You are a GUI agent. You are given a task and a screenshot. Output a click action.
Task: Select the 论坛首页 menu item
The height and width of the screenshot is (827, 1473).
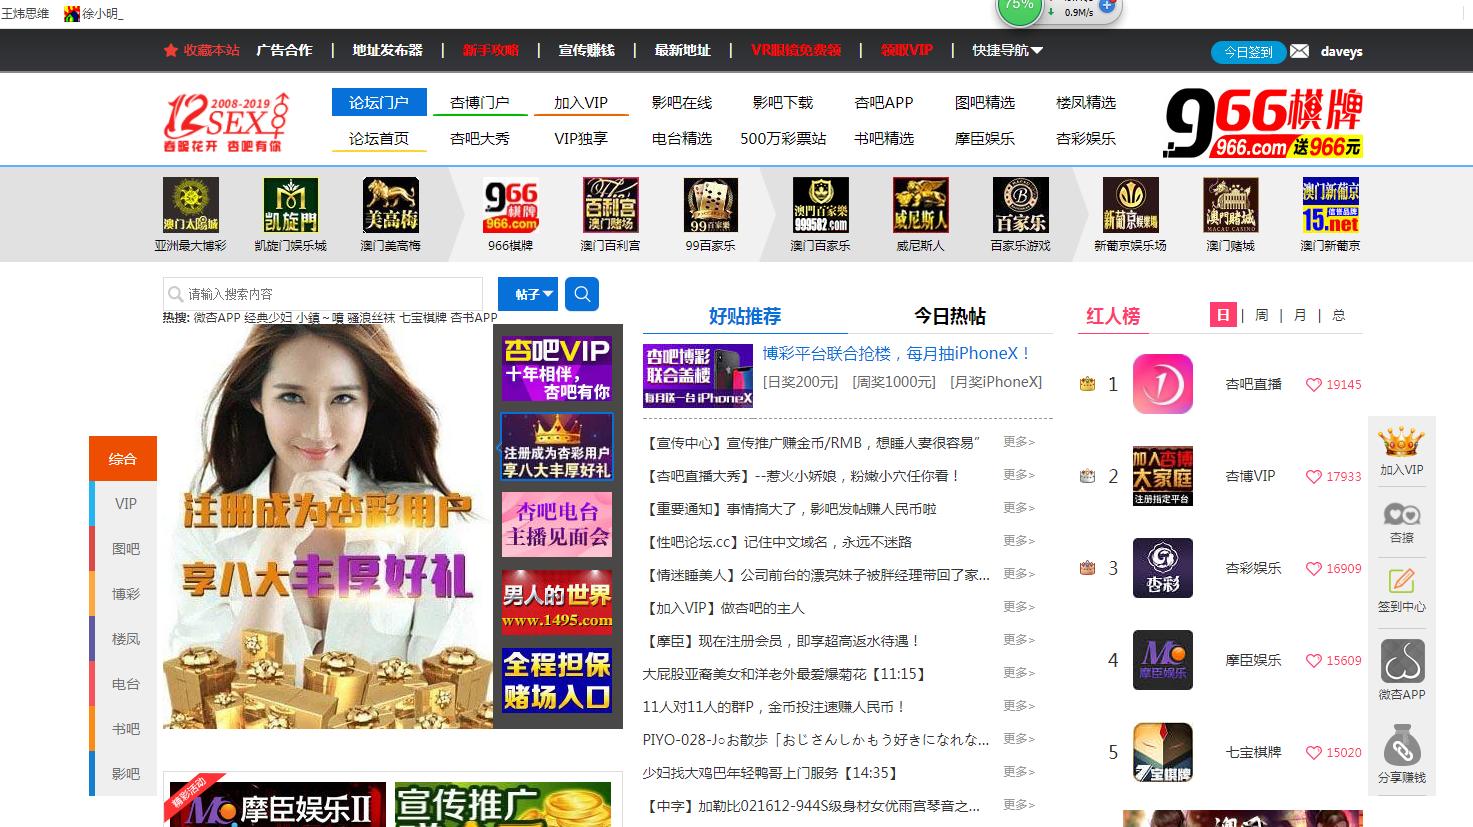tap(379, 139)
